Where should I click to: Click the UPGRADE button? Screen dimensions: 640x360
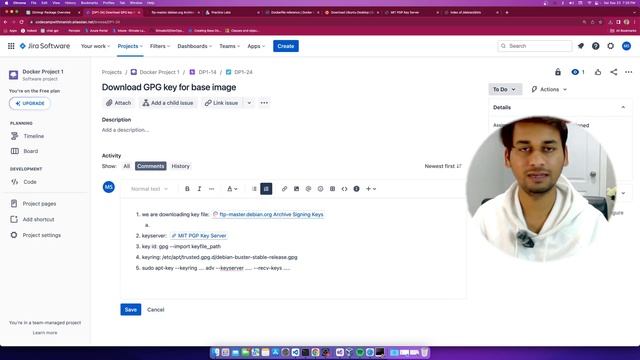coord(30,103)
